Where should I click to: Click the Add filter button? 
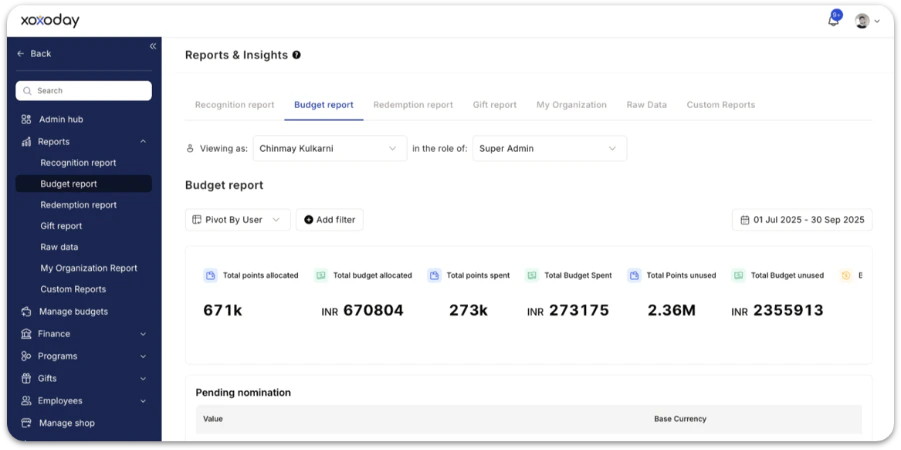(x=329, y=220)
